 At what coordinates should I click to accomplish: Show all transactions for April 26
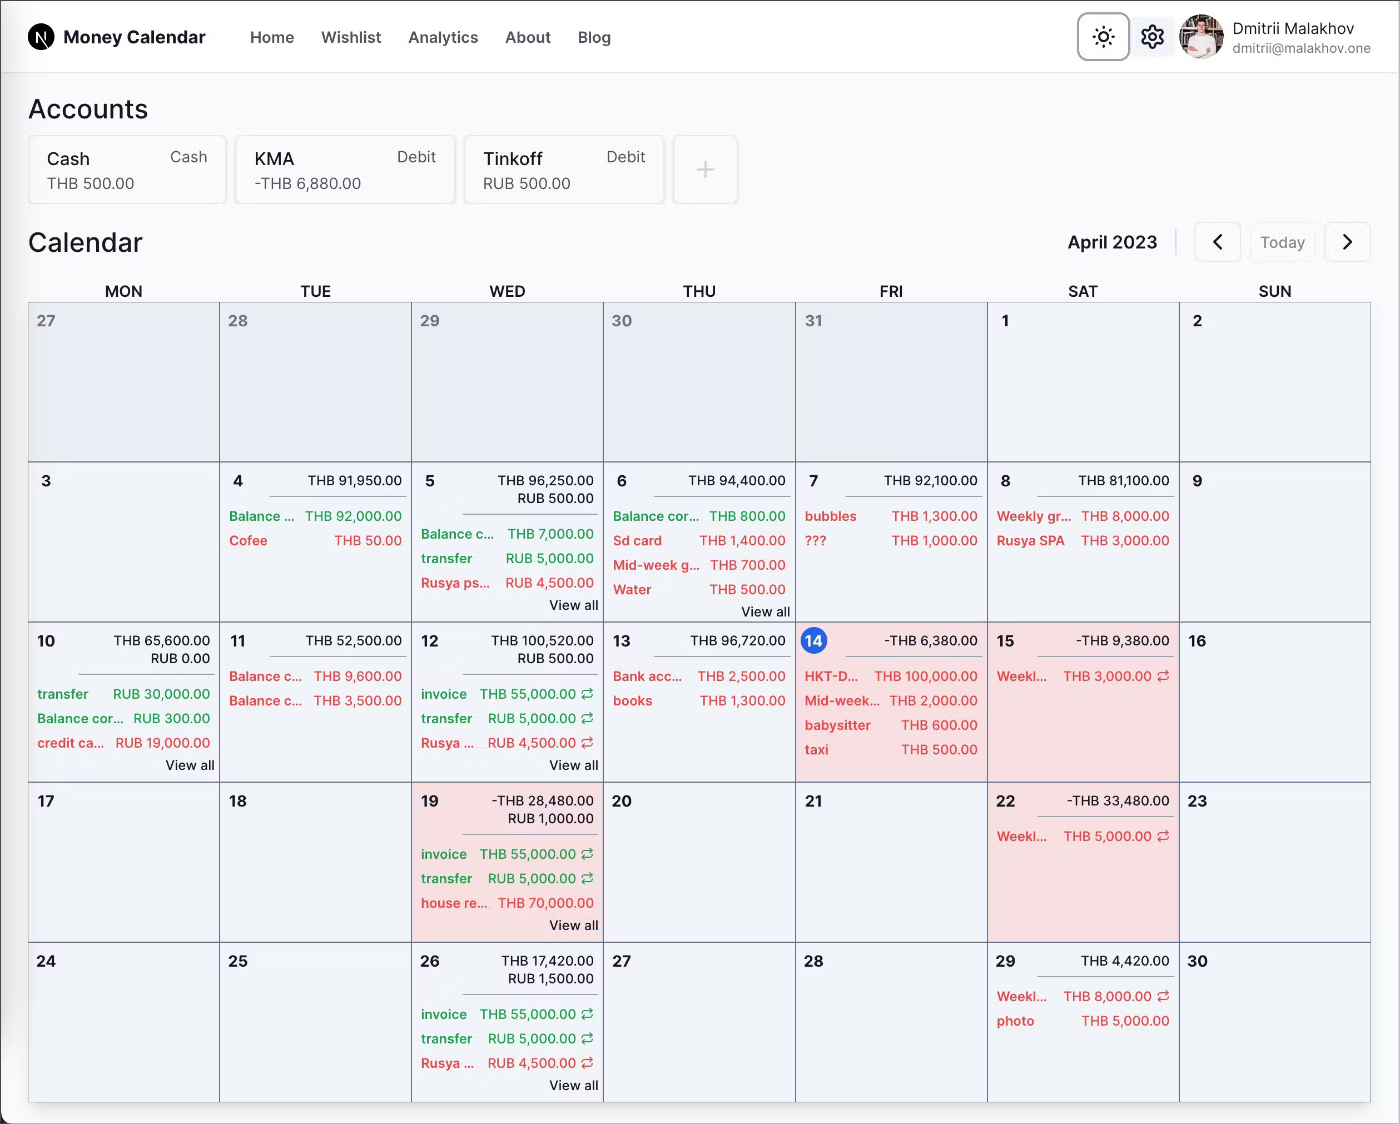coord(573,1085)
